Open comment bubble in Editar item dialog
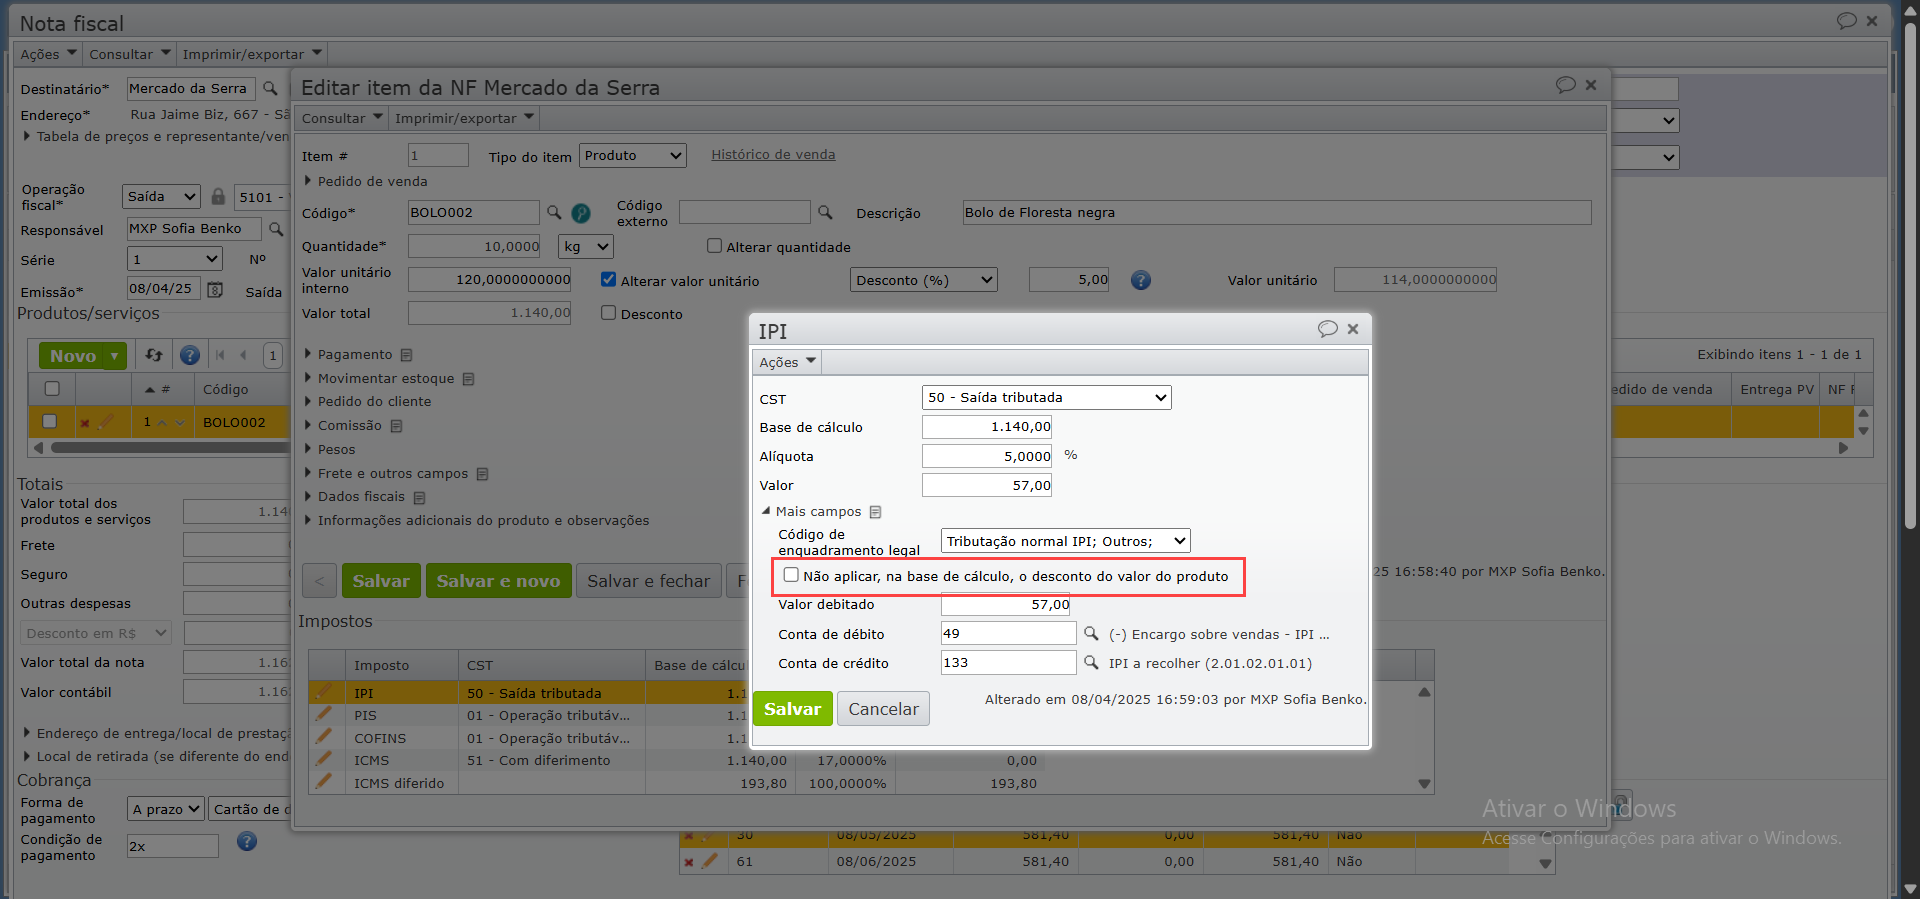The image size is (1920, 899). click(x=1566, y=85)
